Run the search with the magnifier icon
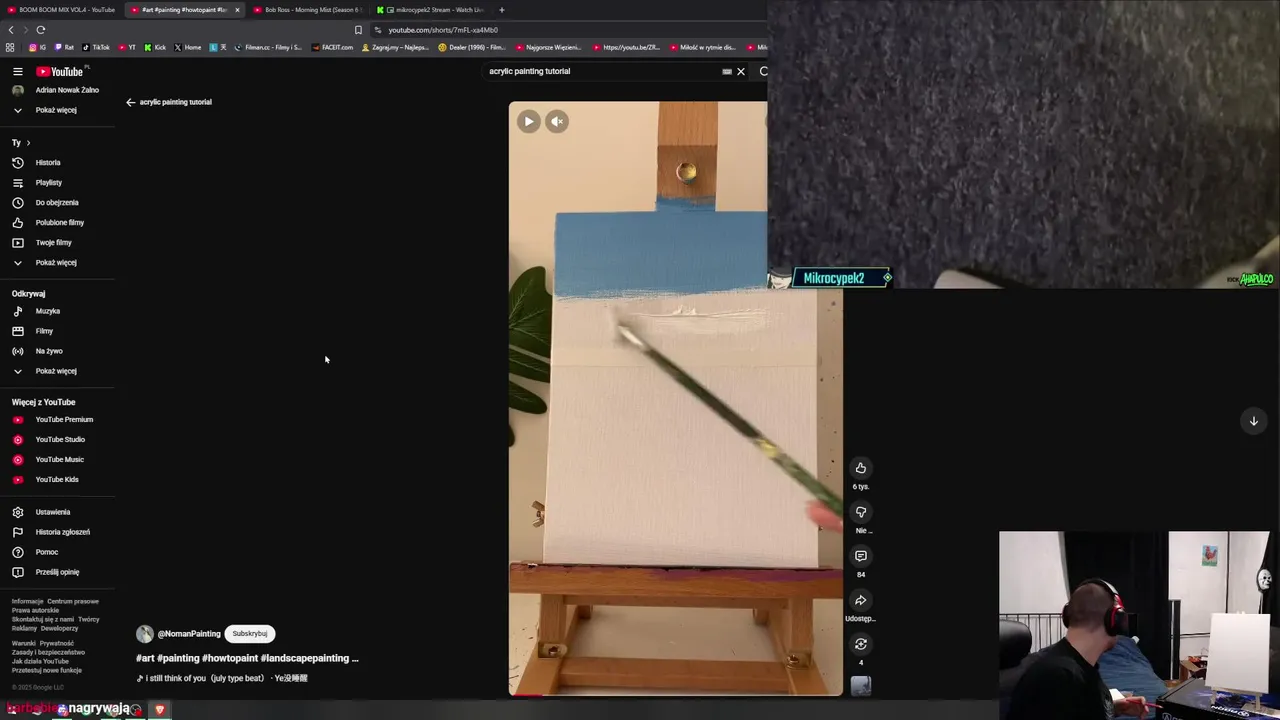 tap(763, 71)
